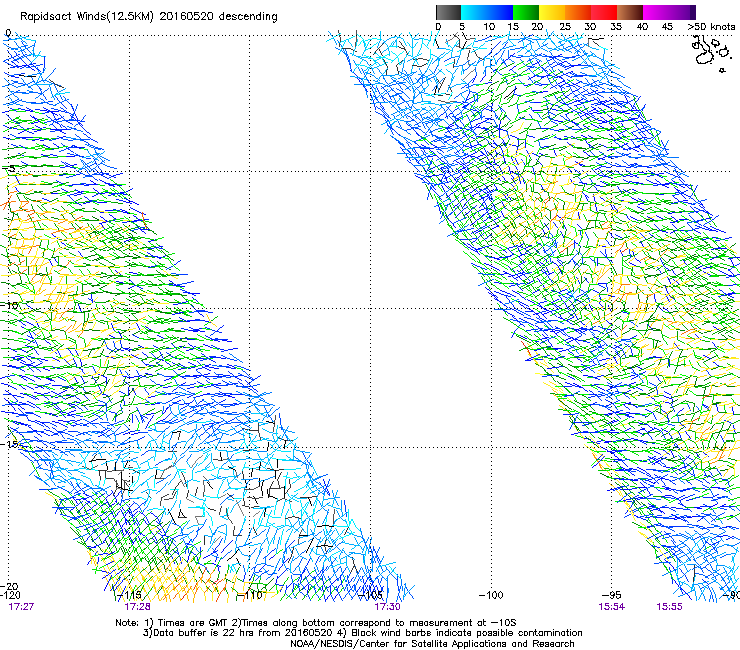Screen dimensions: 740x650
Task: Click the 'Note: 1) Times are GMT' footnote line
Action: point(316,623)
